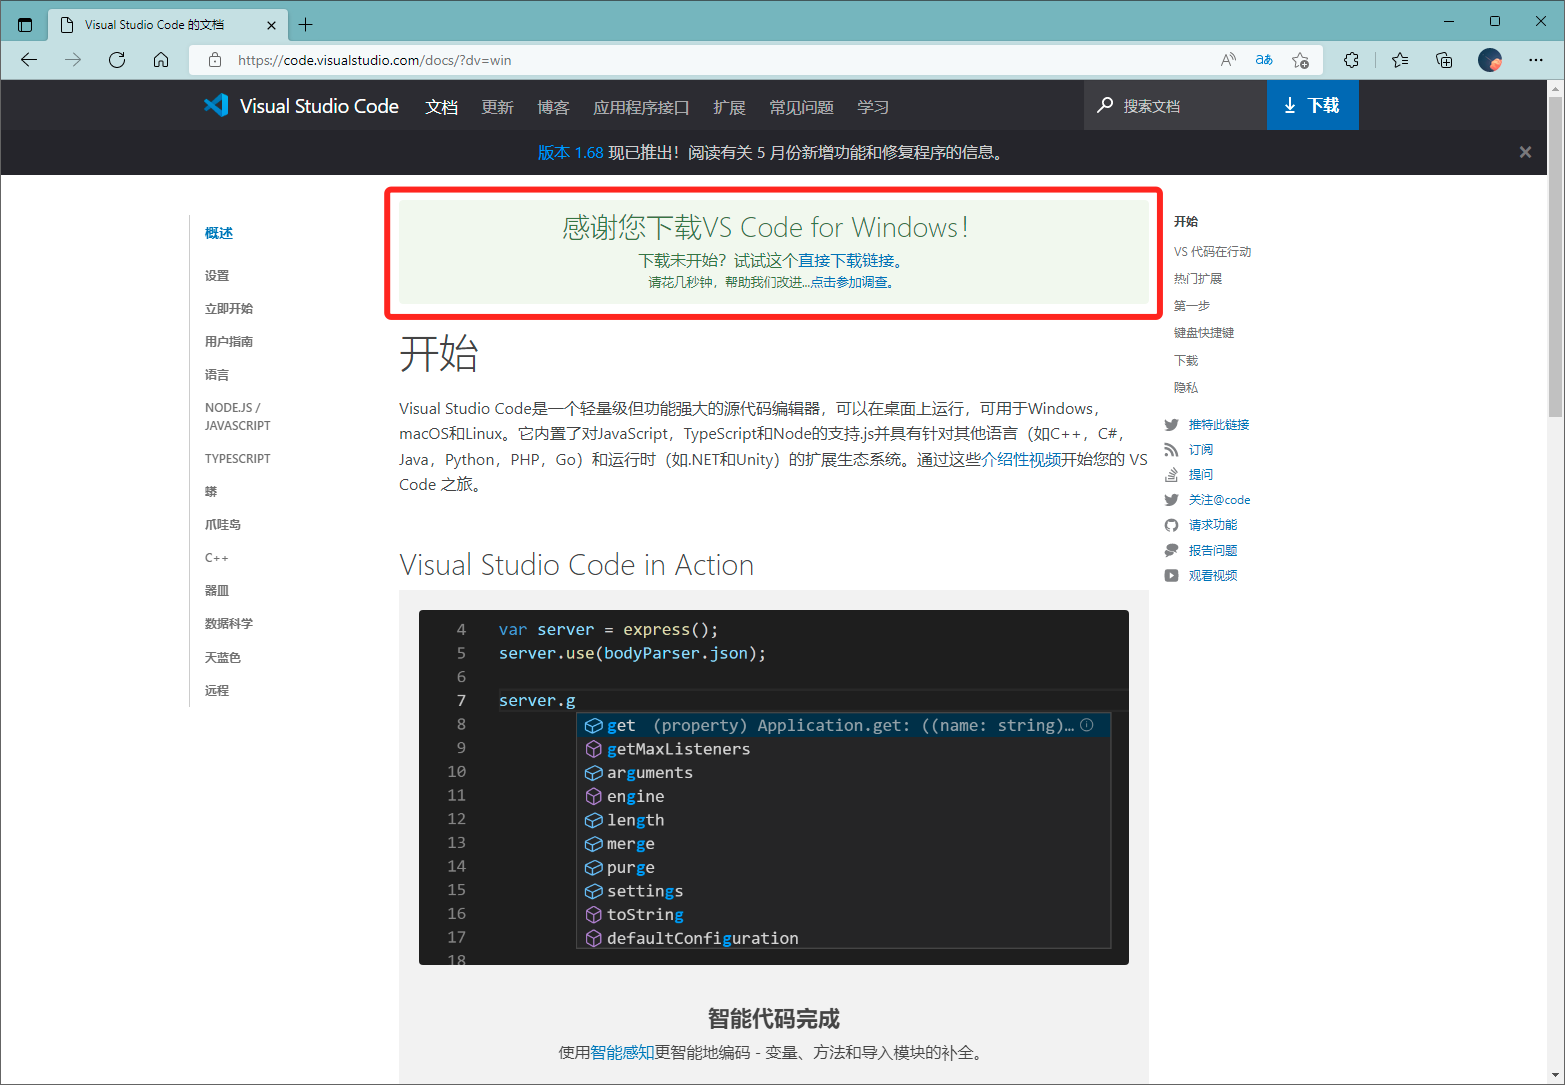The image size is (1565, 1085).
Task: Click the 点击参加调查 survey link
Action: (849, 282)
